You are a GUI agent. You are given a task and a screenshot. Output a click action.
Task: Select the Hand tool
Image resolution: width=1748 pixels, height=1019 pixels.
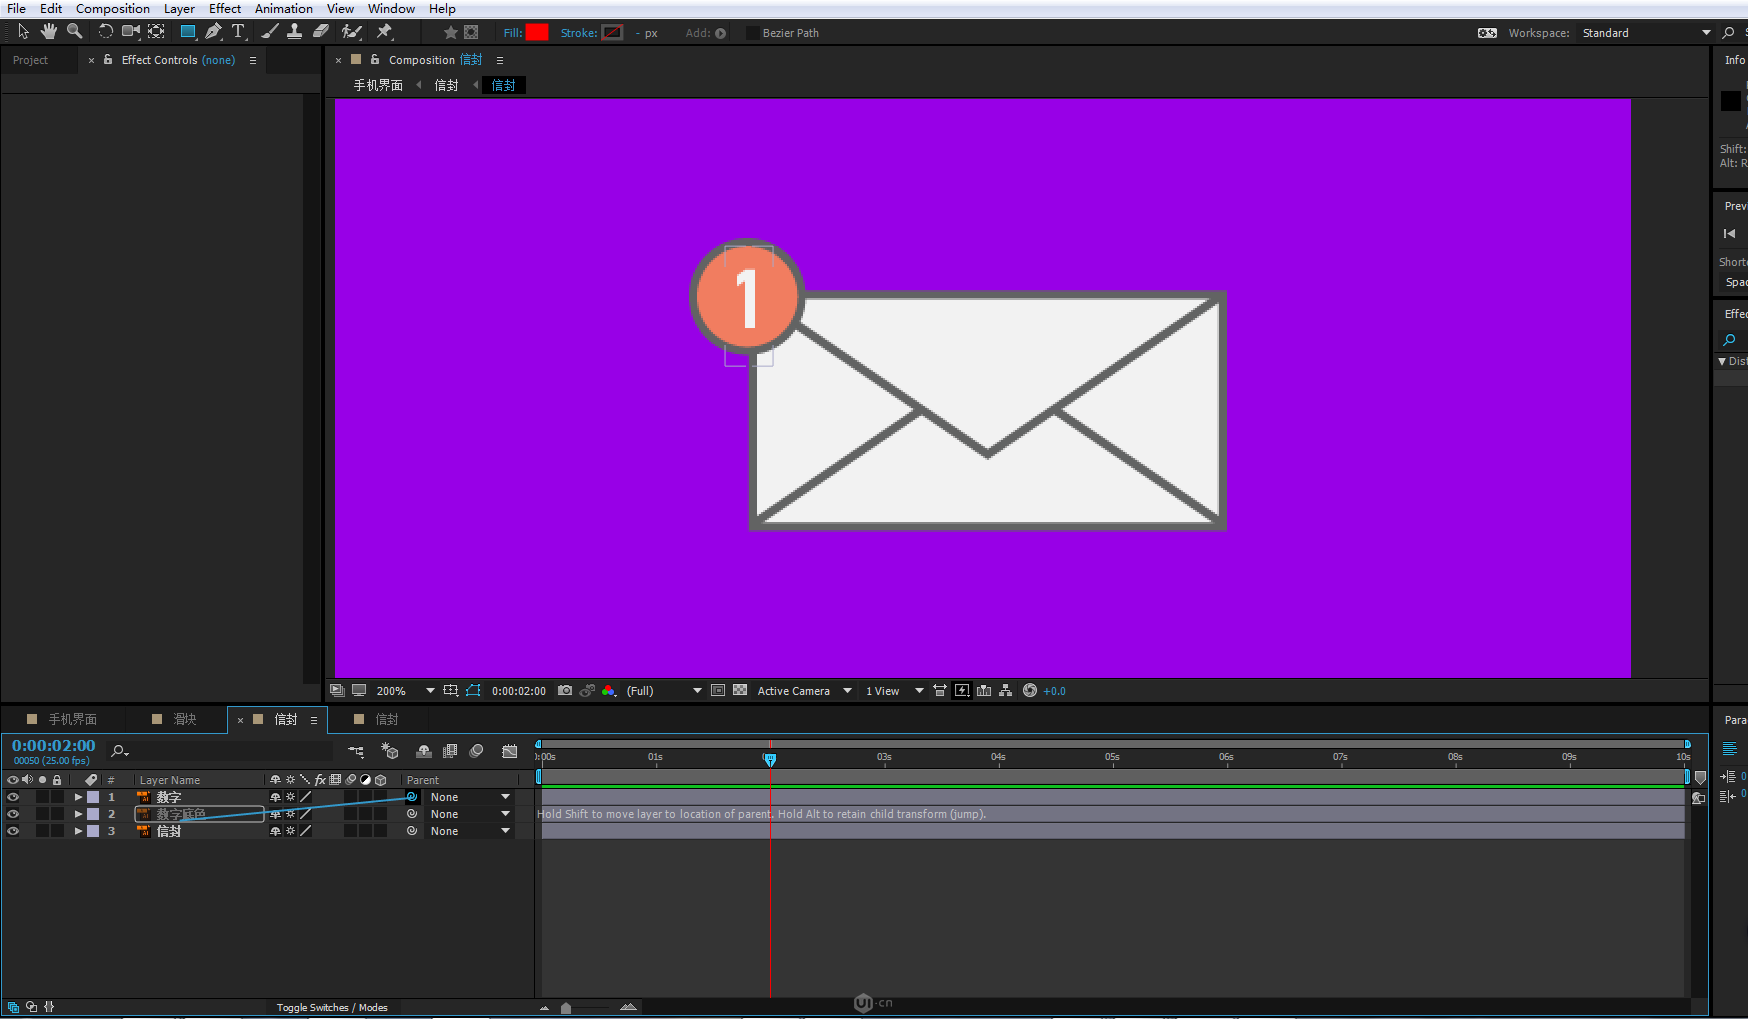pos(48,32)
